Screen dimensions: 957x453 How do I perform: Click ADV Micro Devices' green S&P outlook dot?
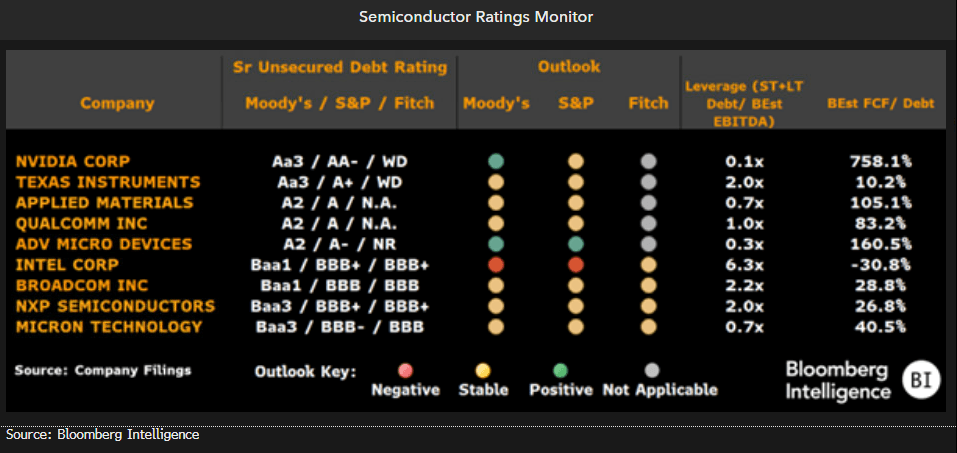coord(575,244)
